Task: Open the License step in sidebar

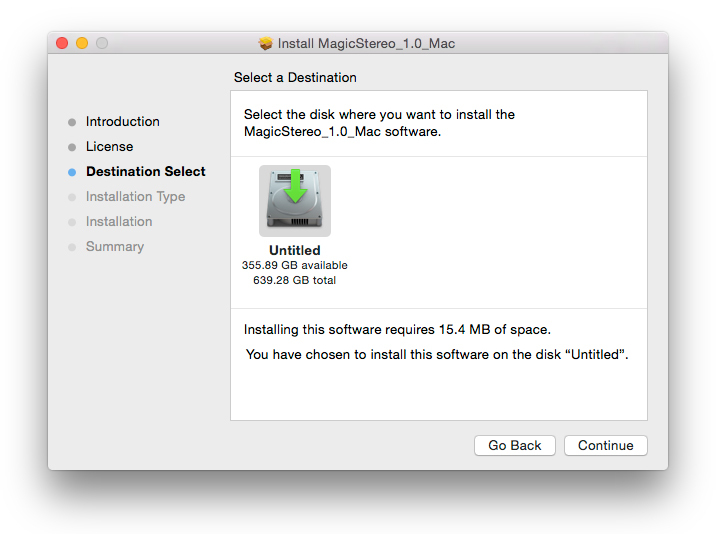Action: pos(109,147)
